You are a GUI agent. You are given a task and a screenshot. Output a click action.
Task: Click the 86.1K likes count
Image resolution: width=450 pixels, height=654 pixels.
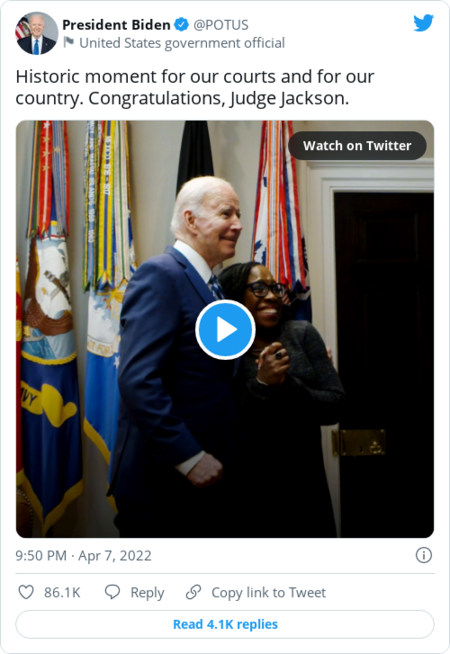click(x=62, y=592)
